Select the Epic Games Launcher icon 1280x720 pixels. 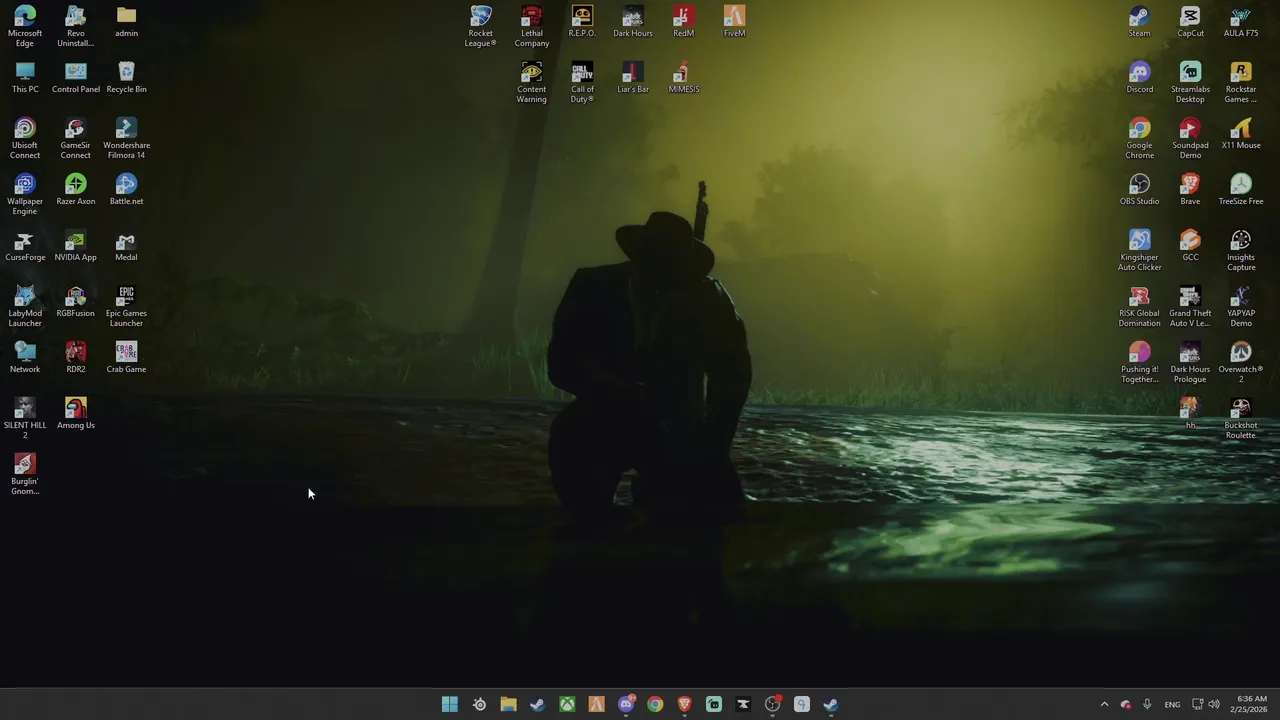coord(126,306)
